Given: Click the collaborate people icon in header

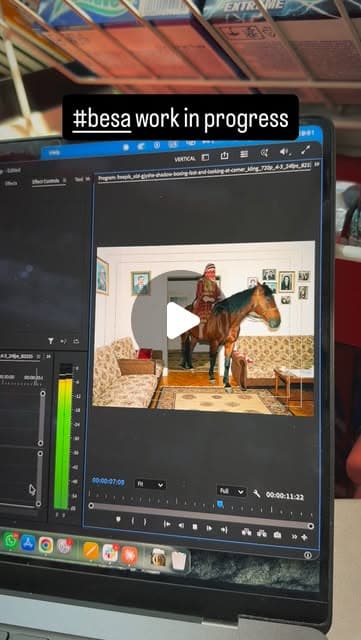Looking at the screenshot, I should click(x=264, y=153).
